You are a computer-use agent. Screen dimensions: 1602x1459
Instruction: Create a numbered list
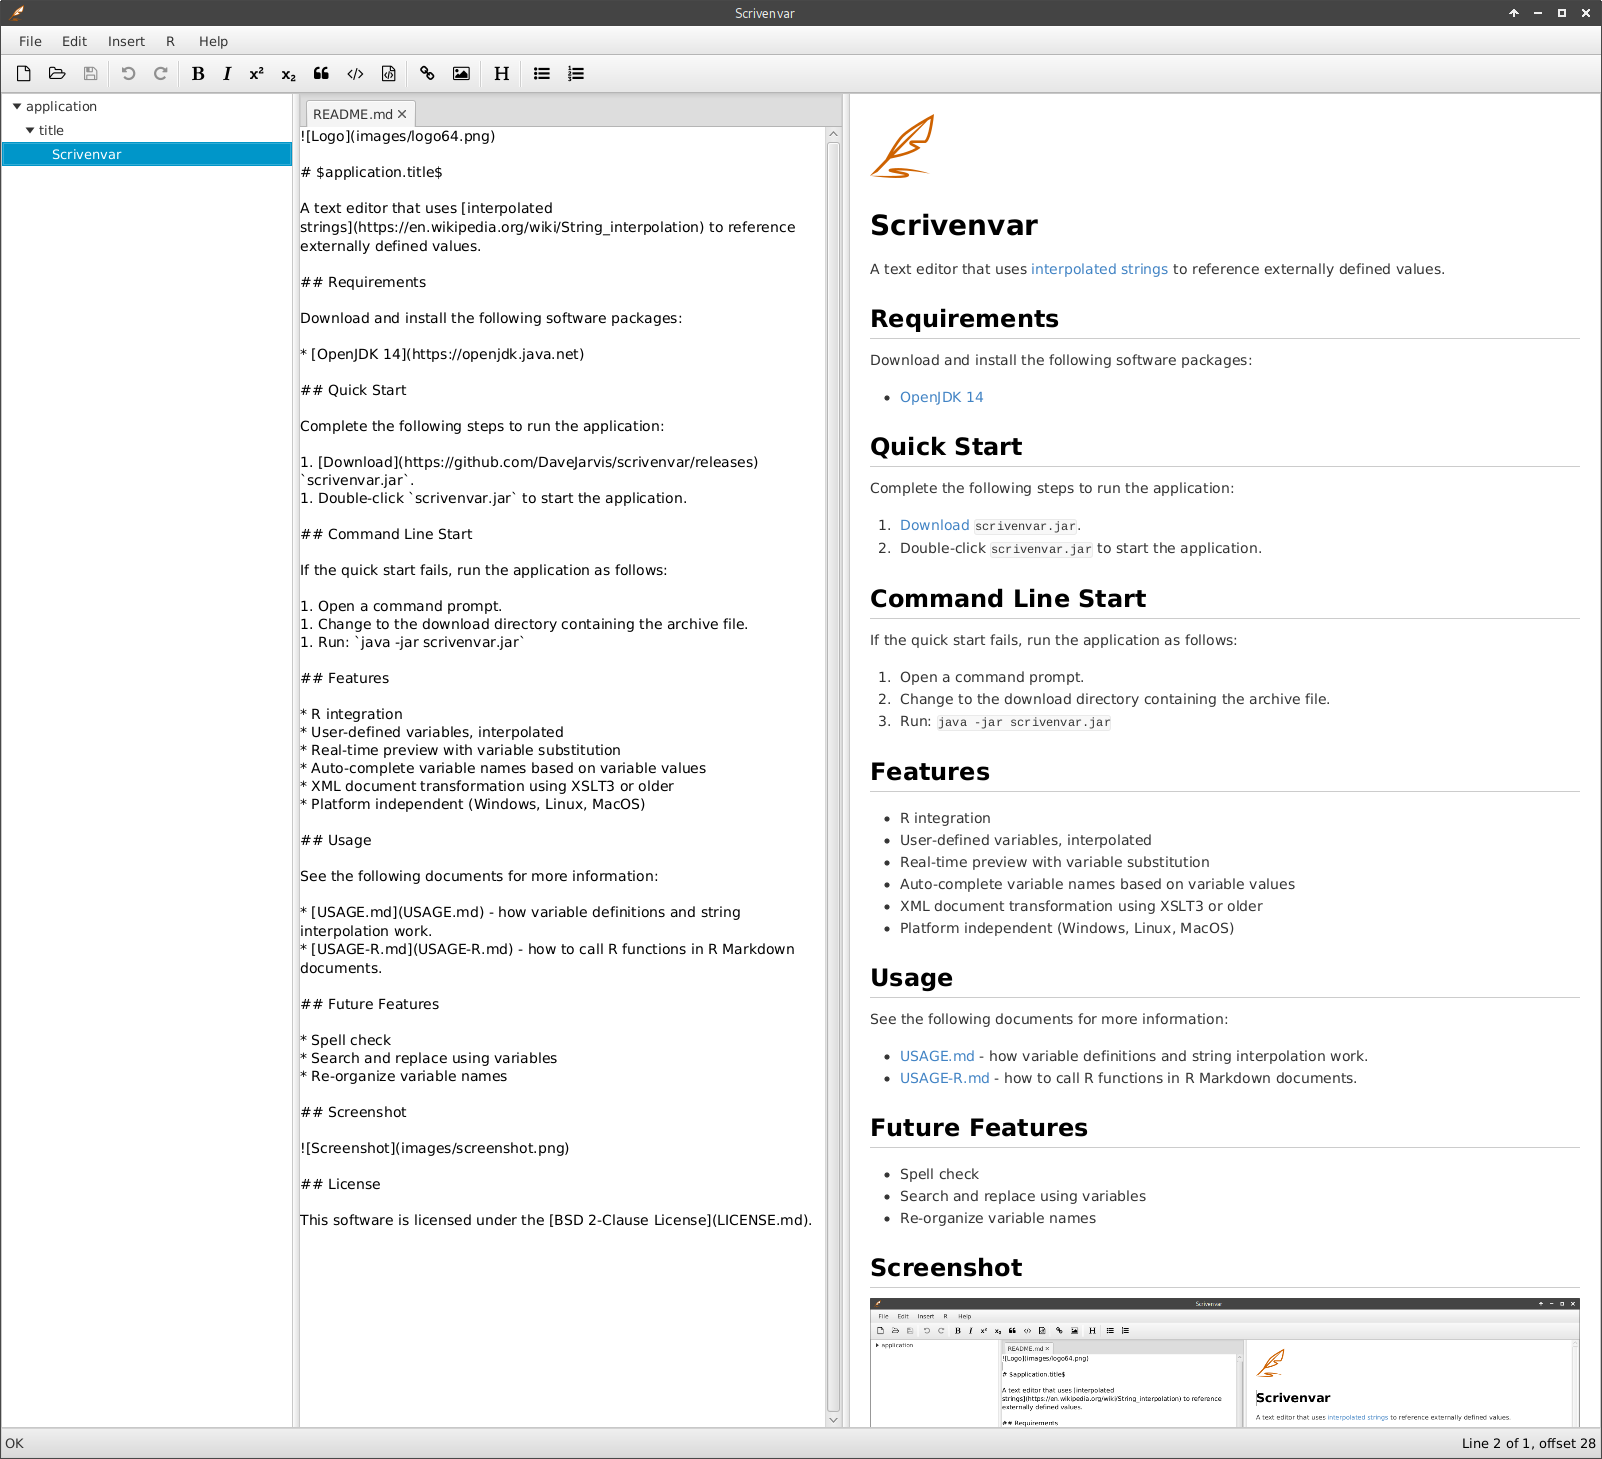(576, 73)
